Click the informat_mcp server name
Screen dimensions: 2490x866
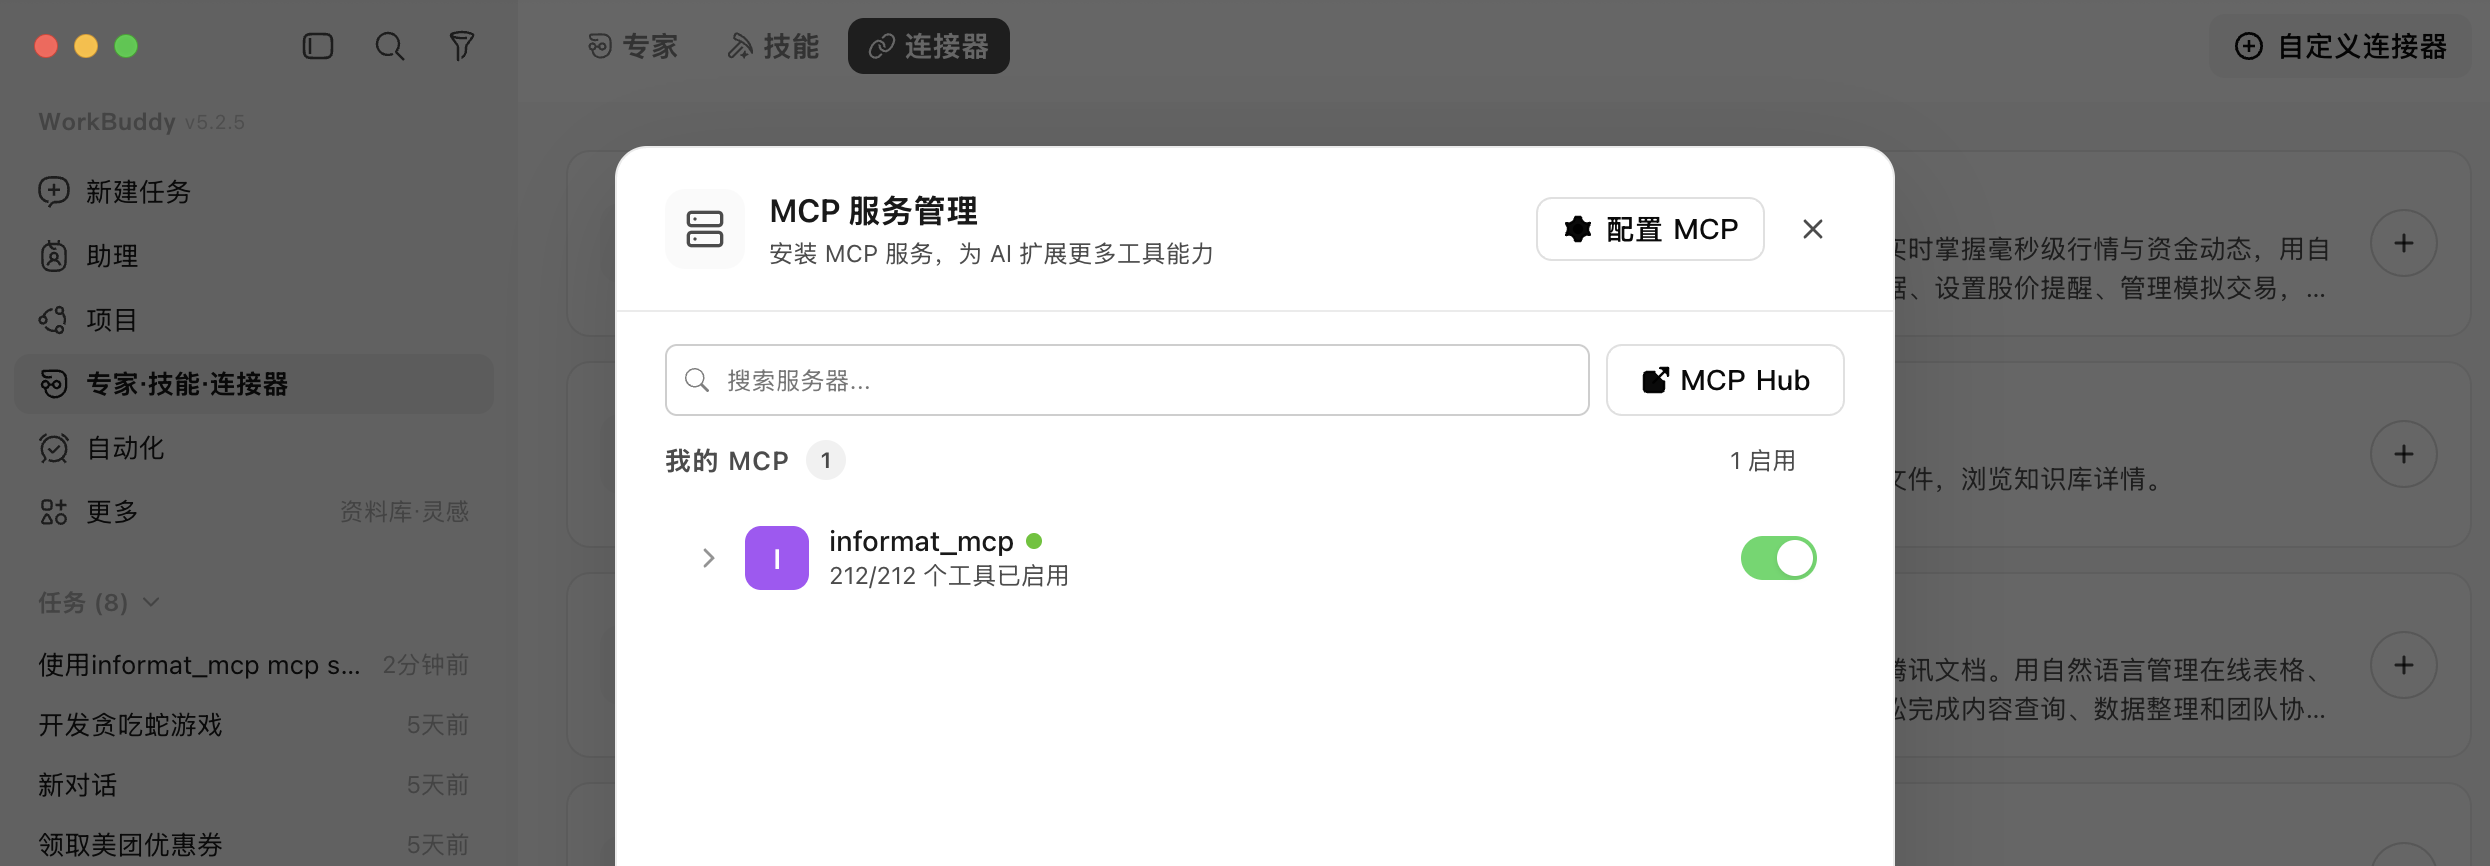[x=921, y=541]
